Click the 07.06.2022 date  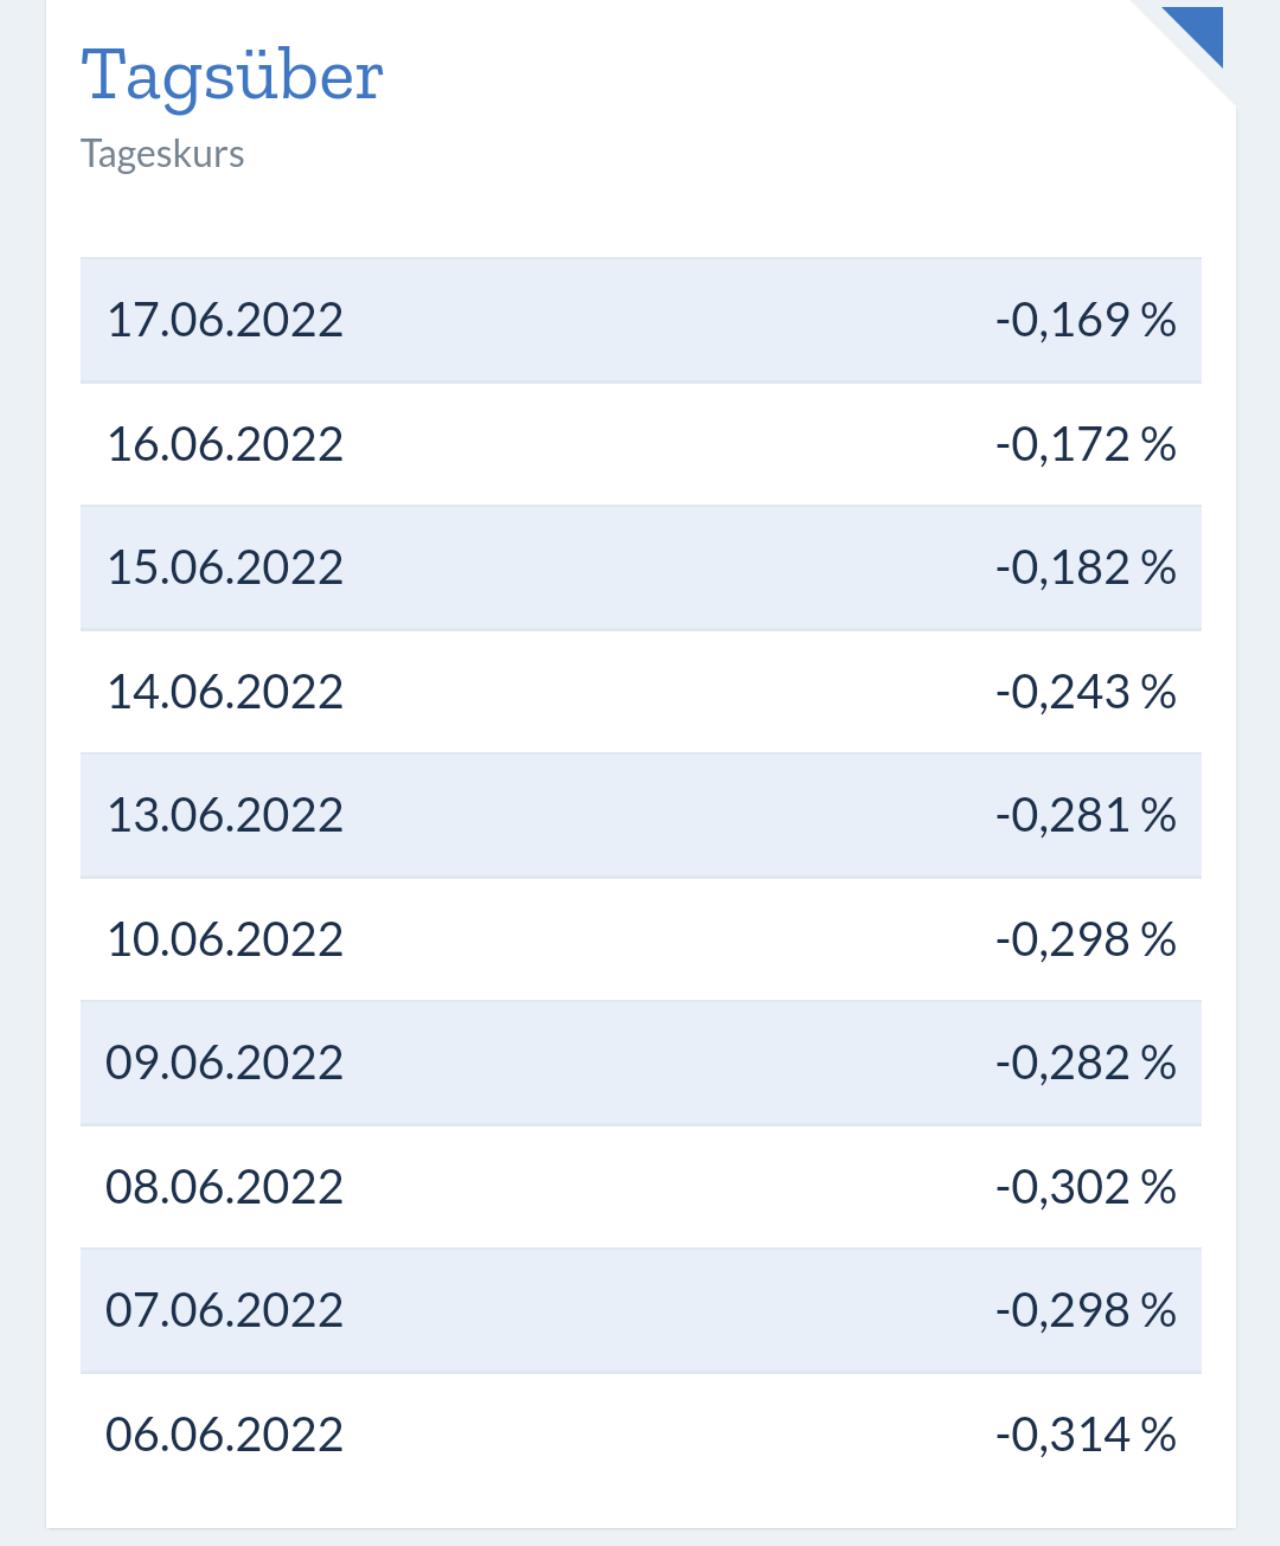click(x=225, y=1310)
